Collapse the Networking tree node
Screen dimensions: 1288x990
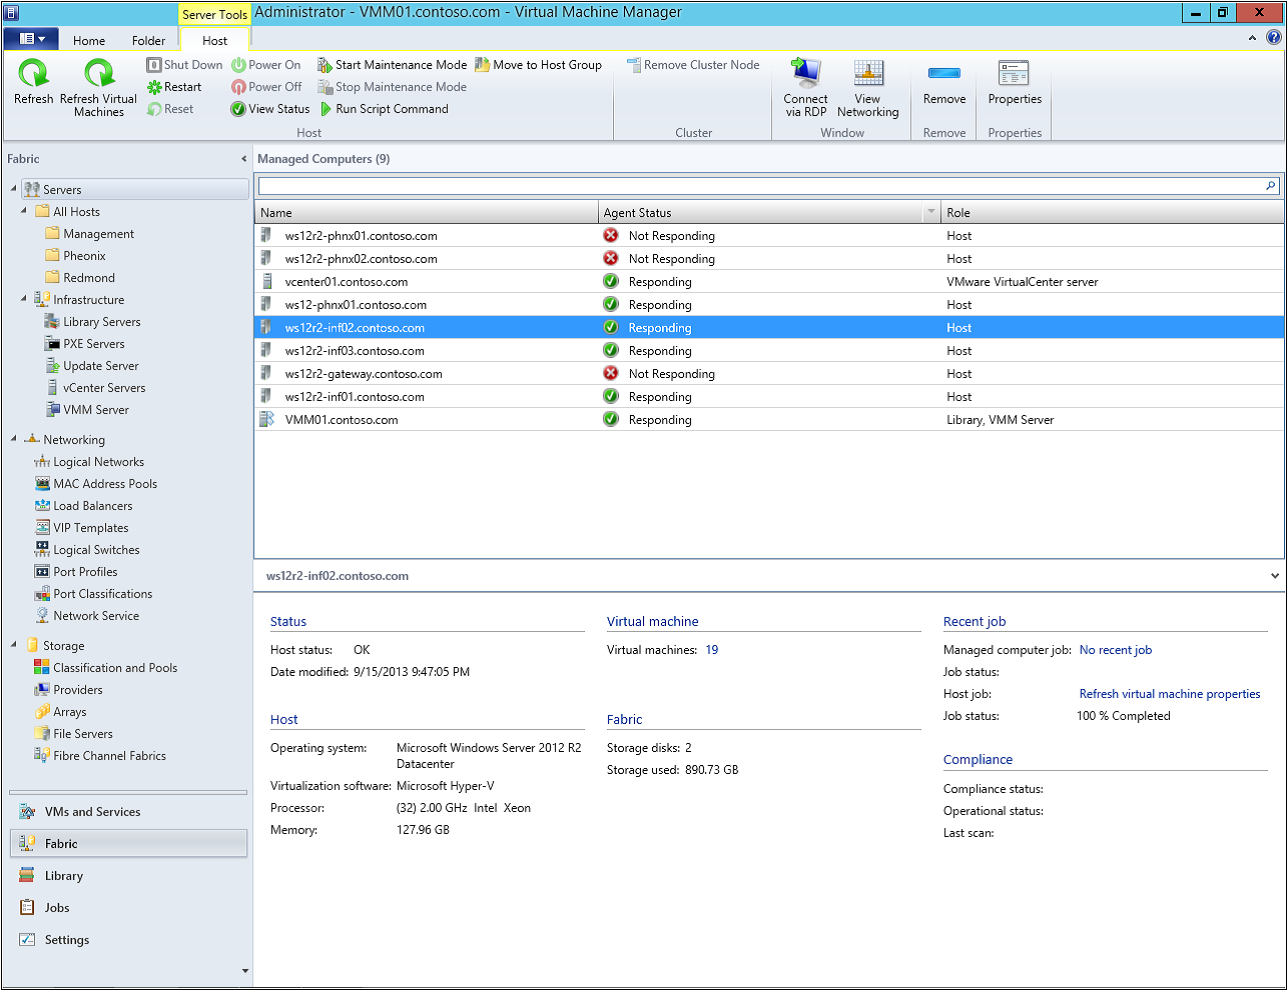[14, 439]
